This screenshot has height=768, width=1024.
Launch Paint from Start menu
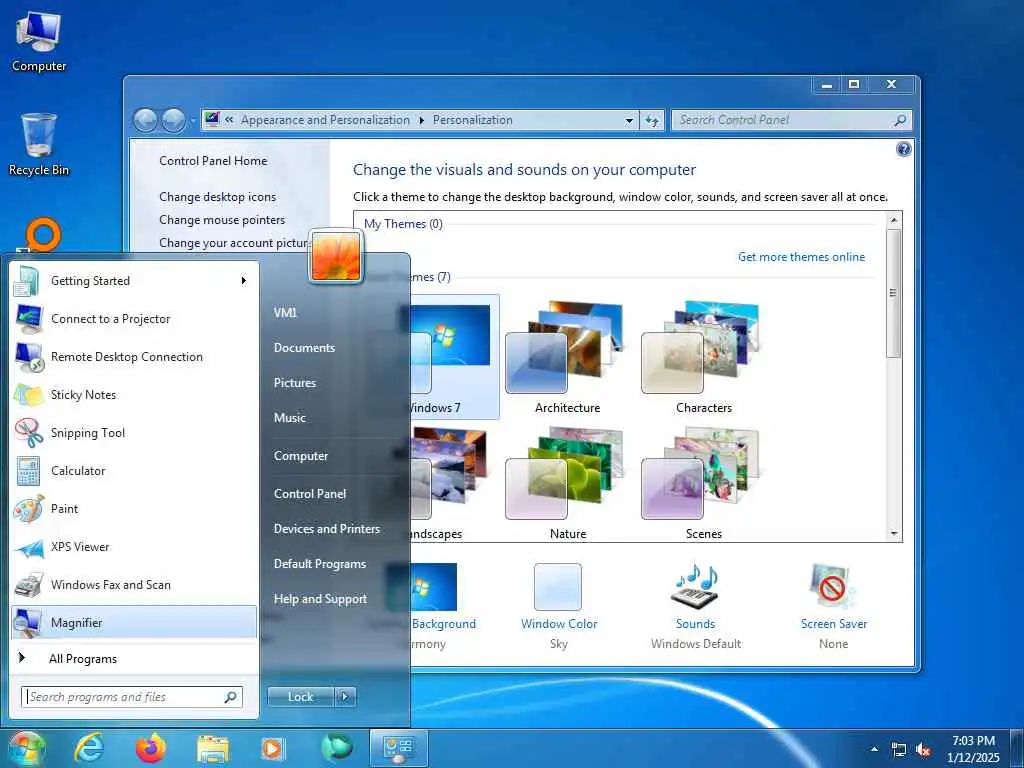click(x=134, y=508)
